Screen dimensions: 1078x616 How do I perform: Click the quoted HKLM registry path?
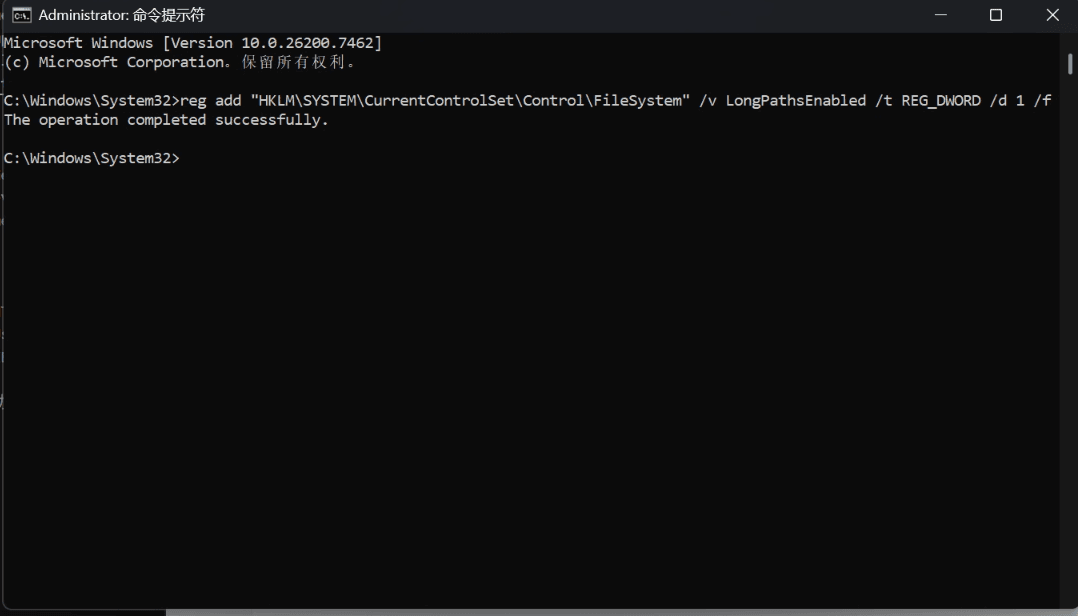(470, 101)
